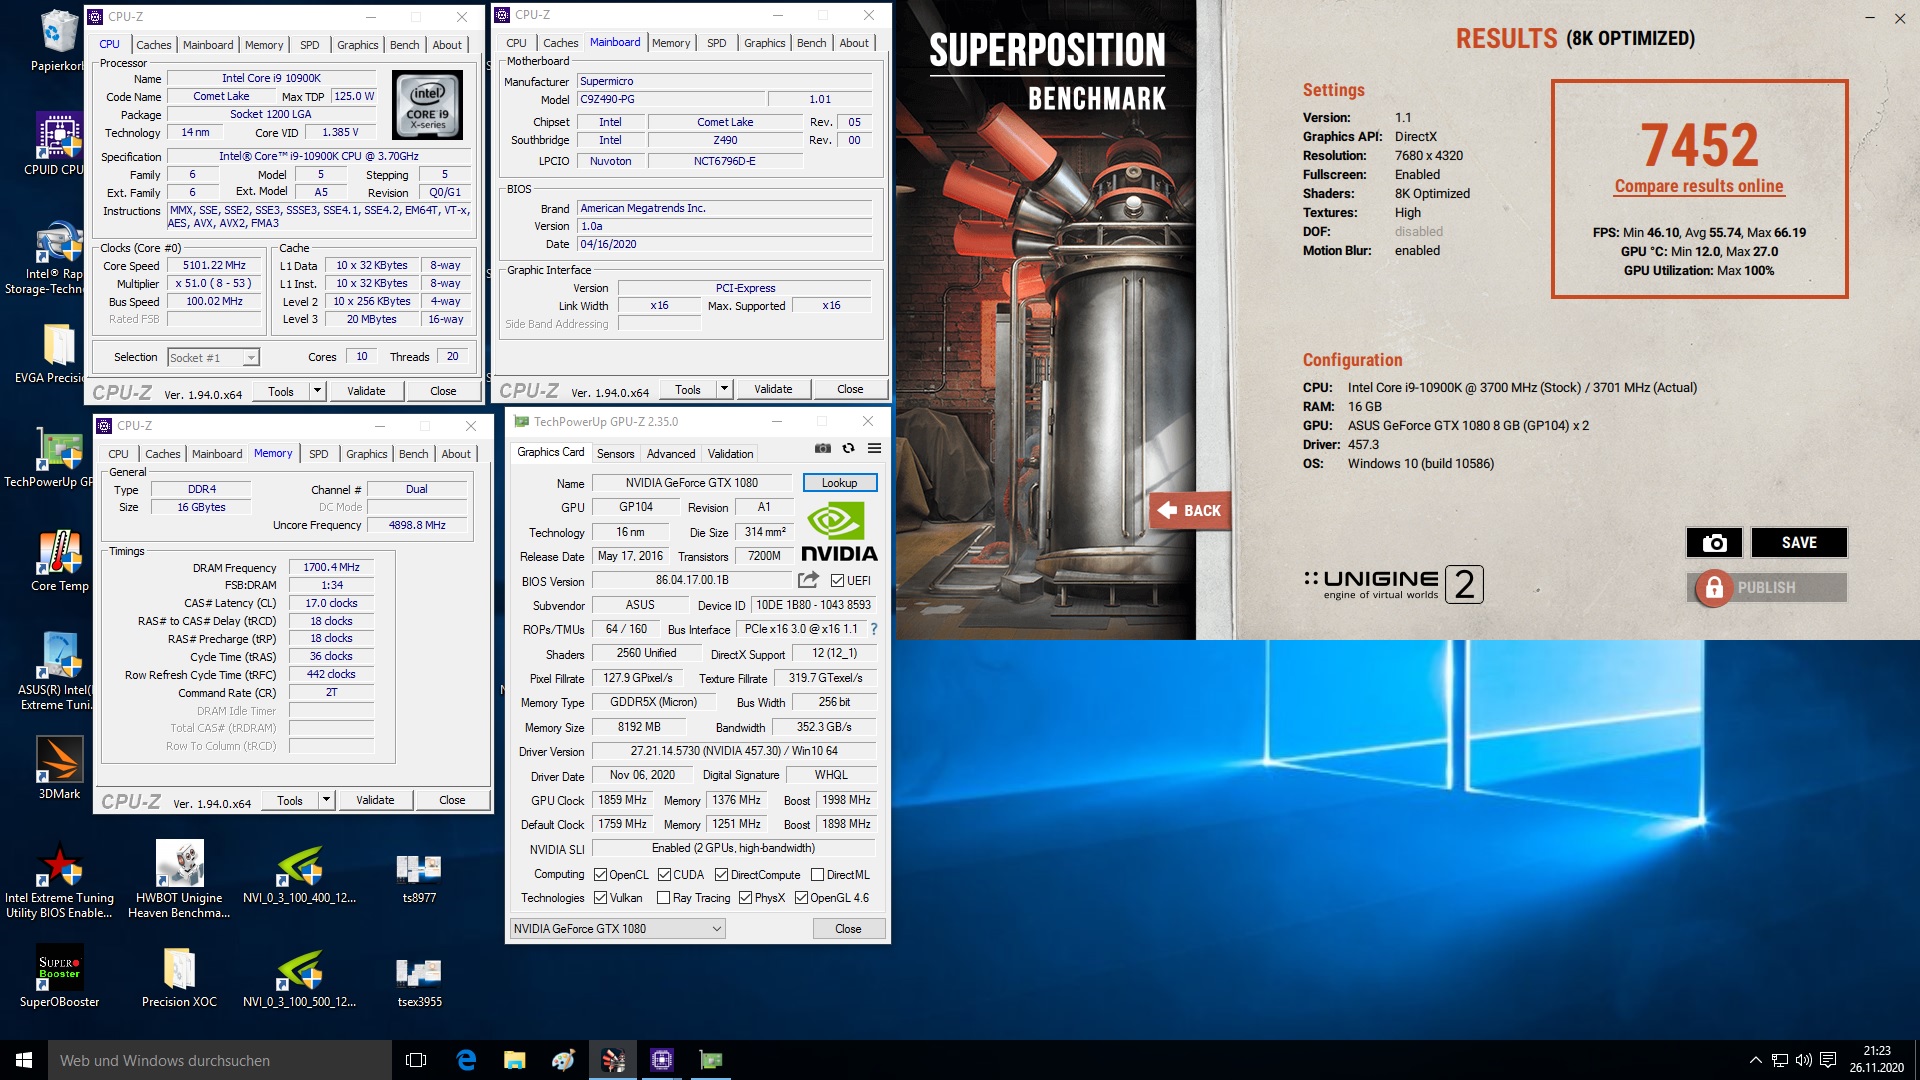This screenshot has width=1920, height=1080.
Task: Open the Papierkorb recycle bin icon
Action: (58, 41)
